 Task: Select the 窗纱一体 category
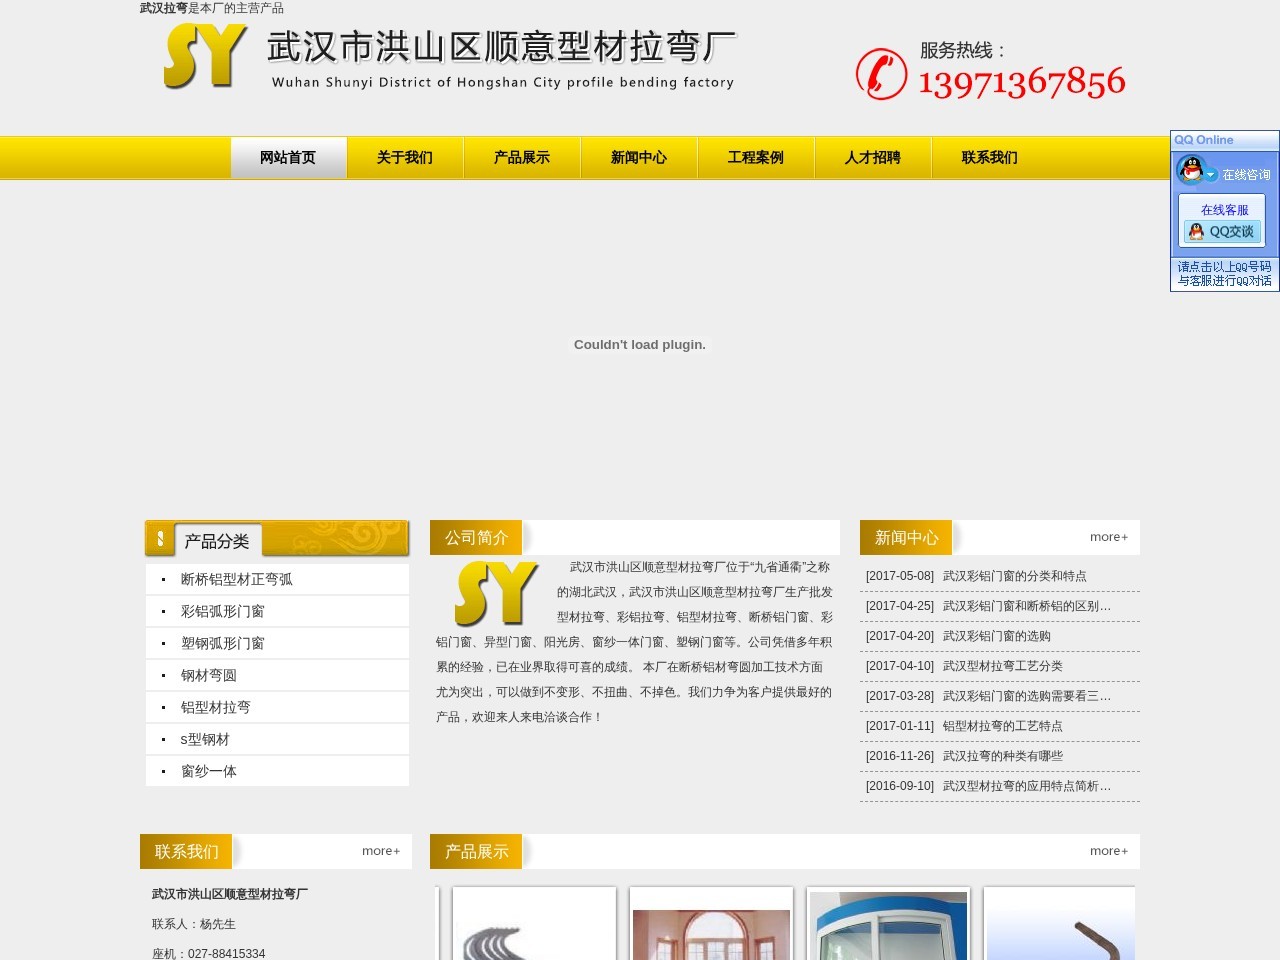[x=209, y=771]
